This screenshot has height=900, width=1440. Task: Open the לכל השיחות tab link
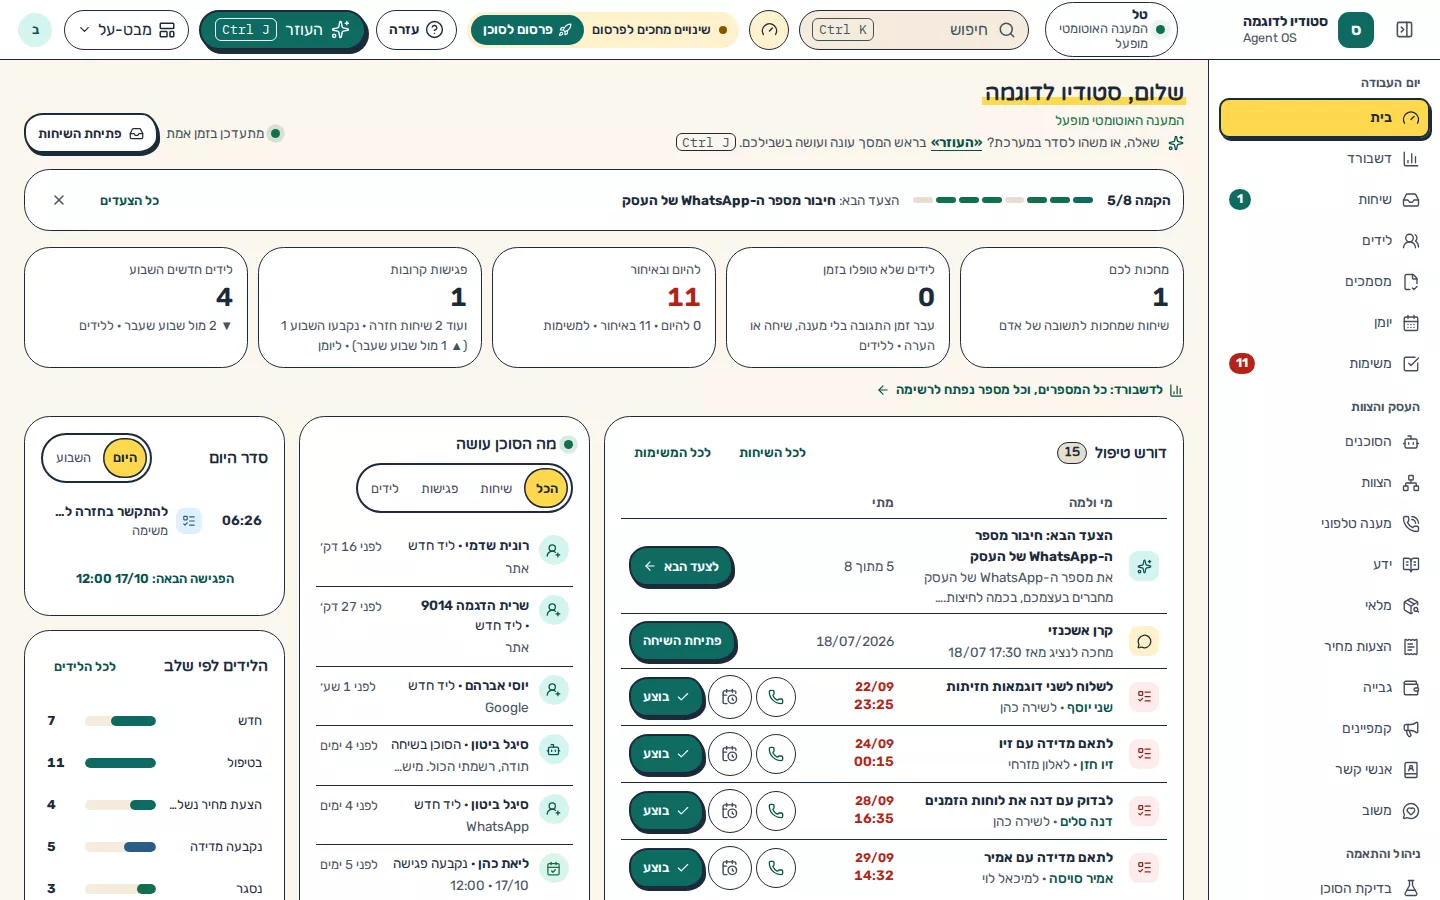coord(772,453)
